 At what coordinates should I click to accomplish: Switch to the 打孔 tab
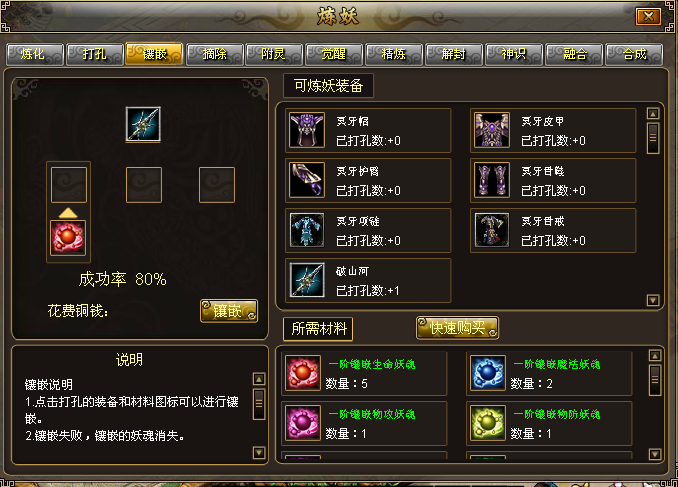[94, 54]
